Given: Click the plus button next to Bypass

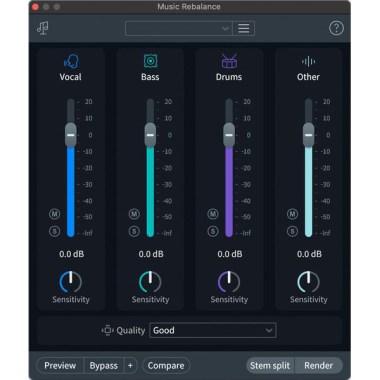Looking at the screenshot, I should click(130, 366).
